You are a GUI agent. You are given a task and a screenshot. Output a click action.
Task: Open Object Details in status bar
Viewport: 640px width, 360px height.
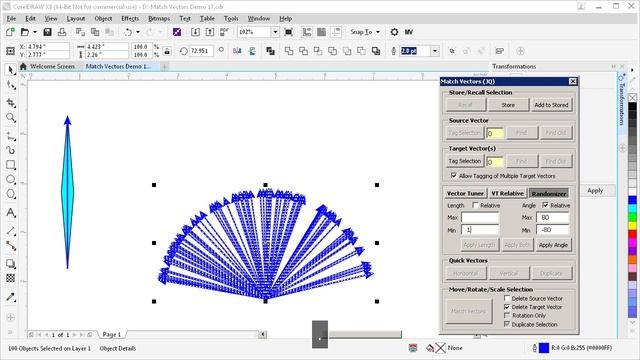pos(118,348)
